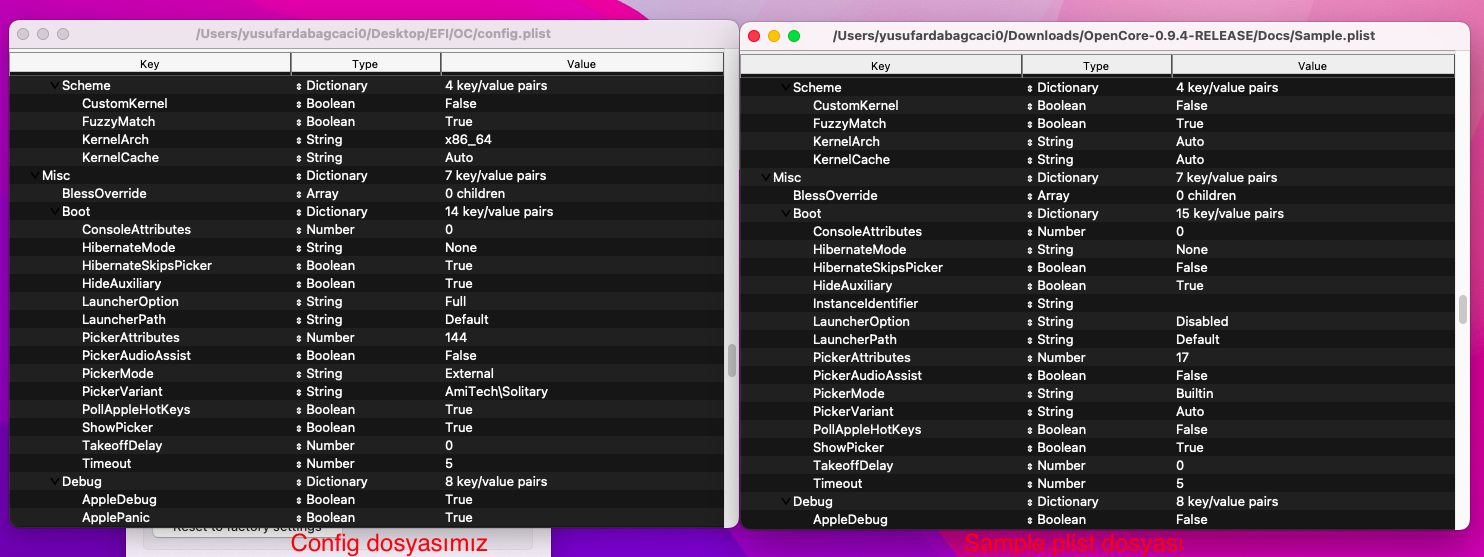Click the config.plist window scrollbar thumb
Screen dimensions: 1484x557
point(731,360)
